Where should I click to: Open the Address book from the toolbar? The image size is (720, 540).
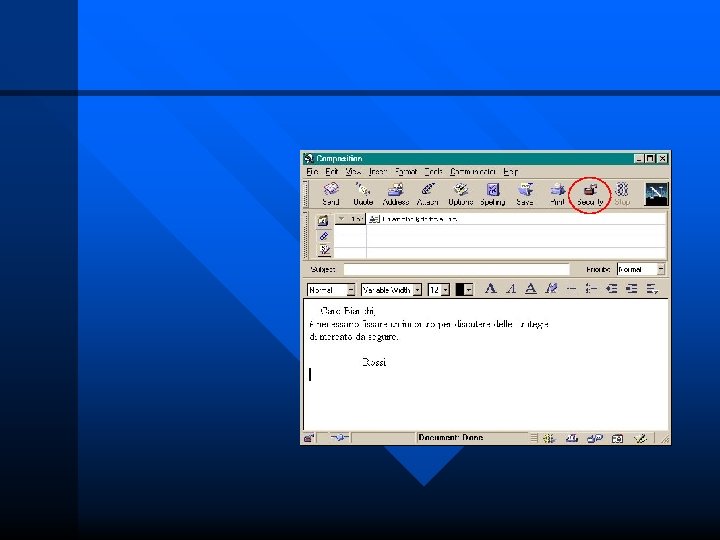point(395,194)
